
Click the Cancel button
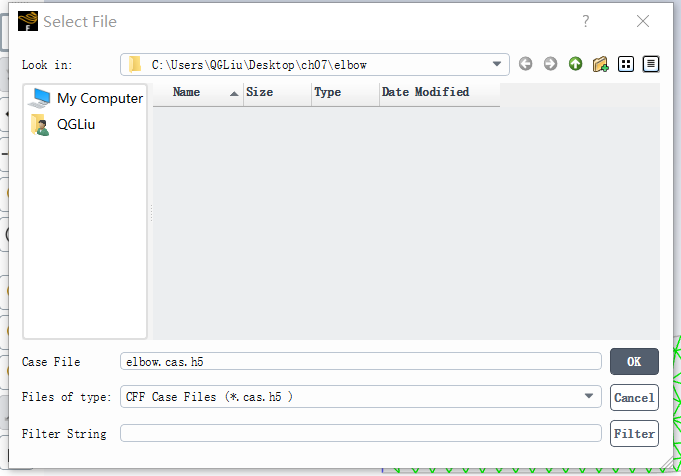634,397
